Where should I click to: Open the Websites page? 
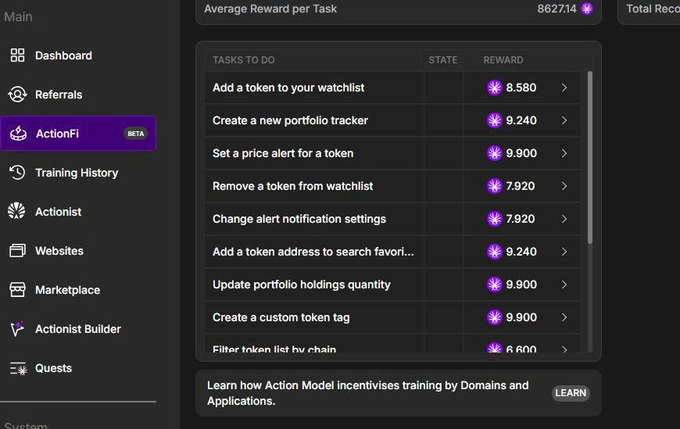click(59, 251)
